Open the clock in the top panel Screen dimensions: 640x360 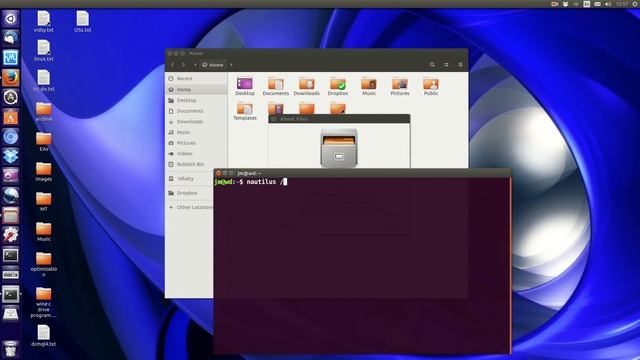click(x=622, y=4)
